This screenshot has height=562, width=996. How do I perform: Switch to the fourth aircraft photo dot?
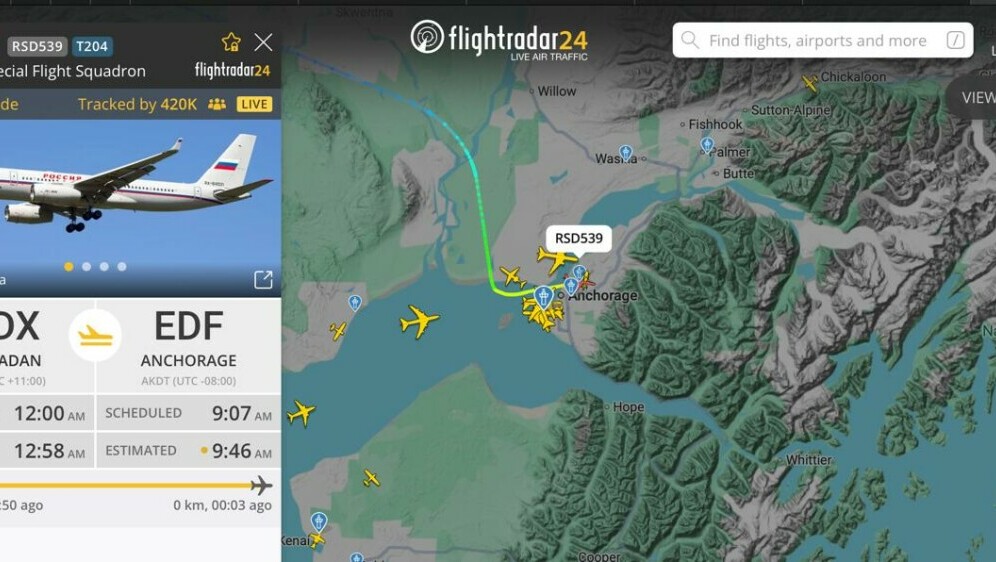(122, 267)
